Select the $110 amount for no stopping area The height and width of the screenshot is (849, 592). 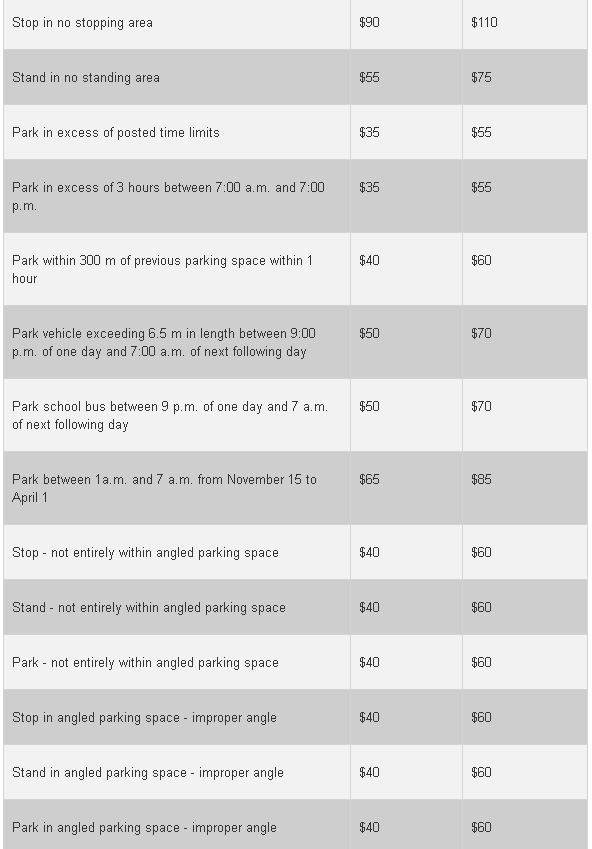(x=484, y=23)
